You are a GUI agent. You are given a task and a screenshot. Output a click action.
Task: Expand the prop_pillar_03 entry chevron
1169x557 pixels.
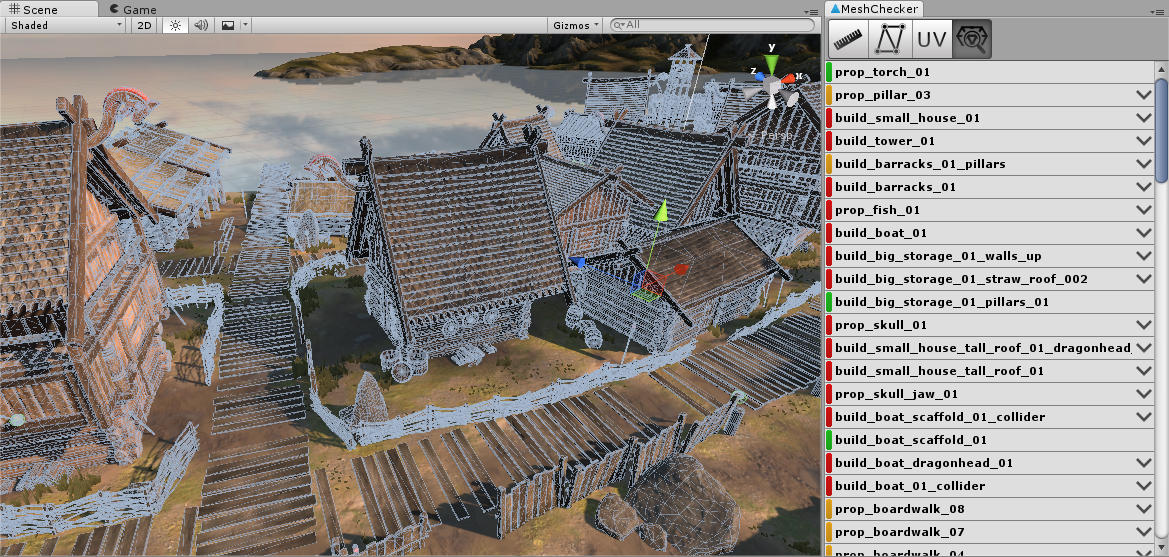point(1144,95)
